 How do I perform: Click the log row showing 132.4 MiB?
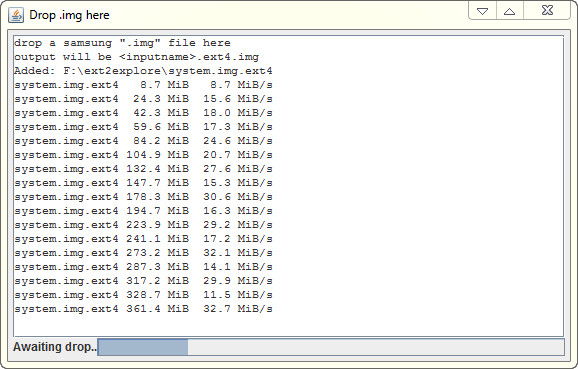click(x=143, y=169)
